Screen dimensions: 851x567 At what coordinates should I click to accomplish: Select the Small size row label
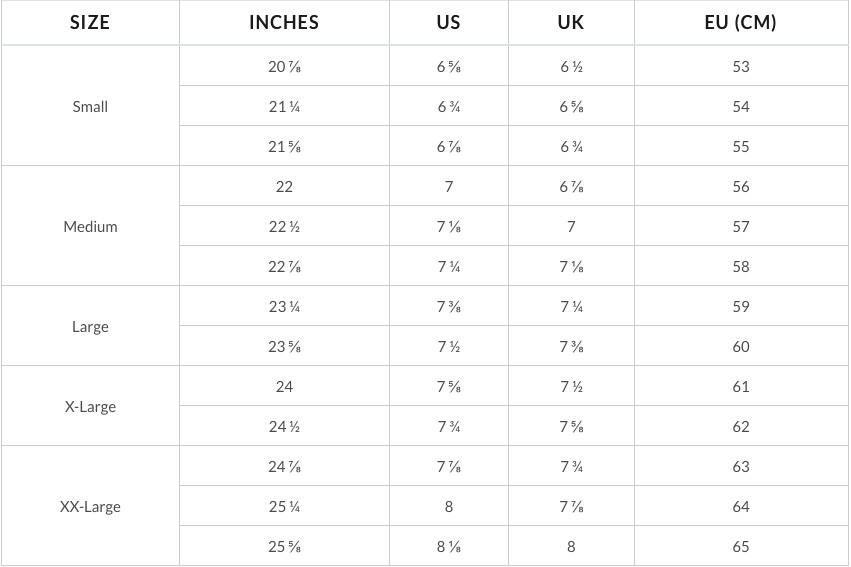pos(90,106)
